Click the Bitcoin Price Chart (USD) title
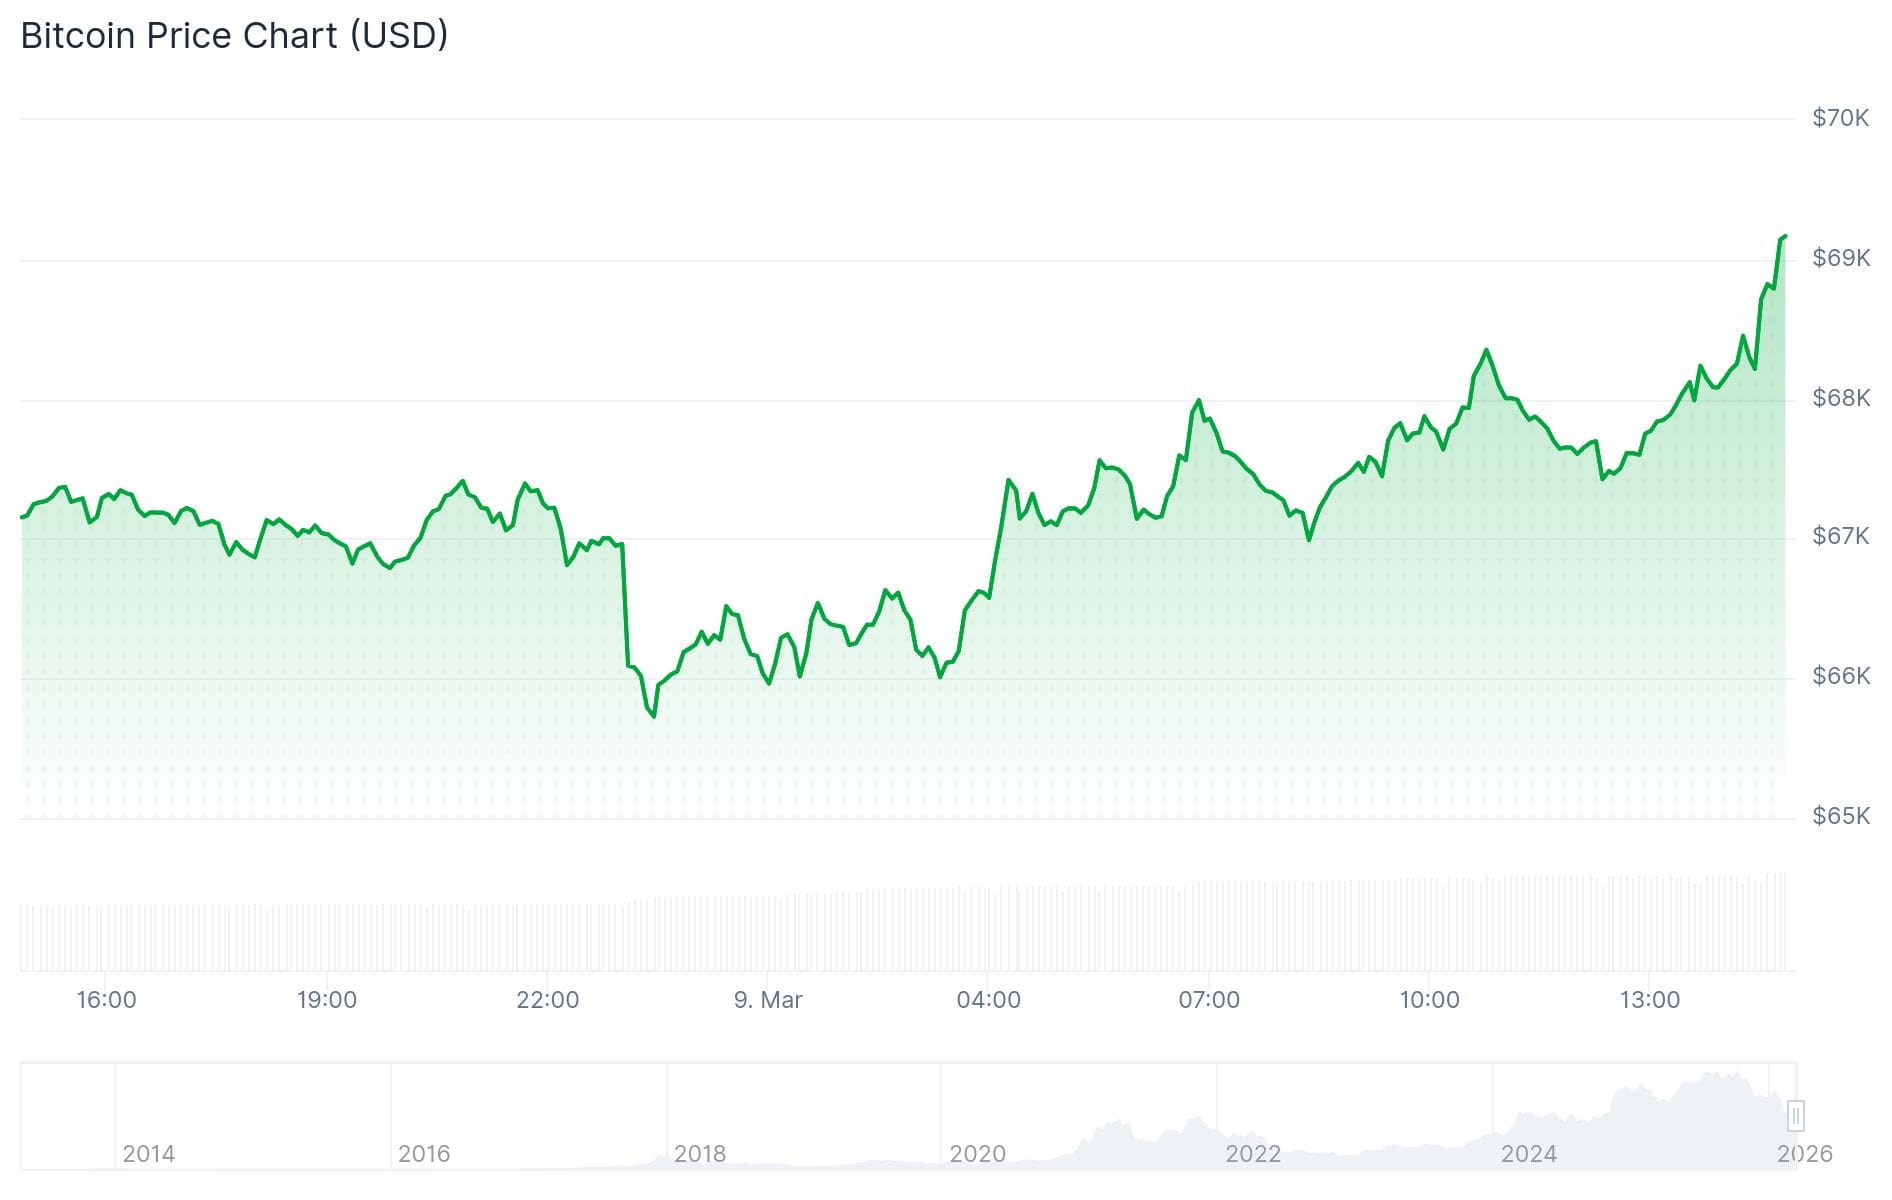Viewport: 1892px width, 1200px height. (234, 36)
